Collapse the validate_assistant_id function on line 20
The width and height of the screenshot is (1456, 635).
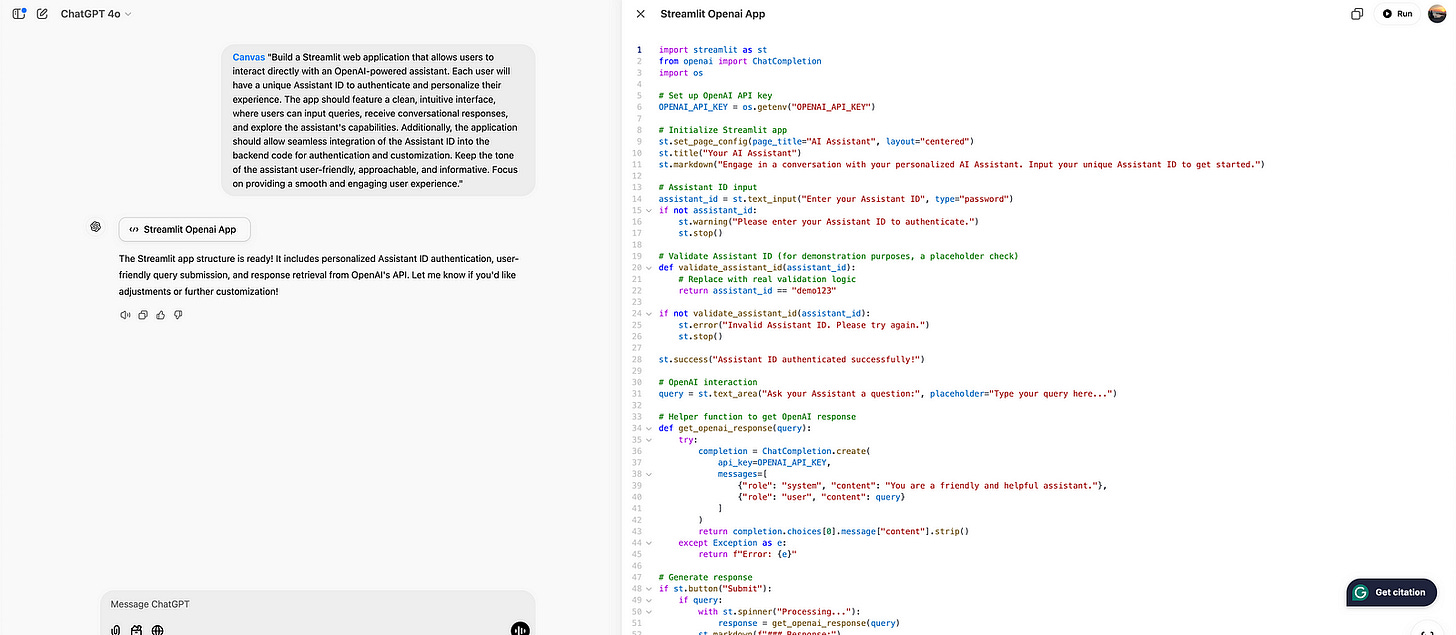coord(649,267)
